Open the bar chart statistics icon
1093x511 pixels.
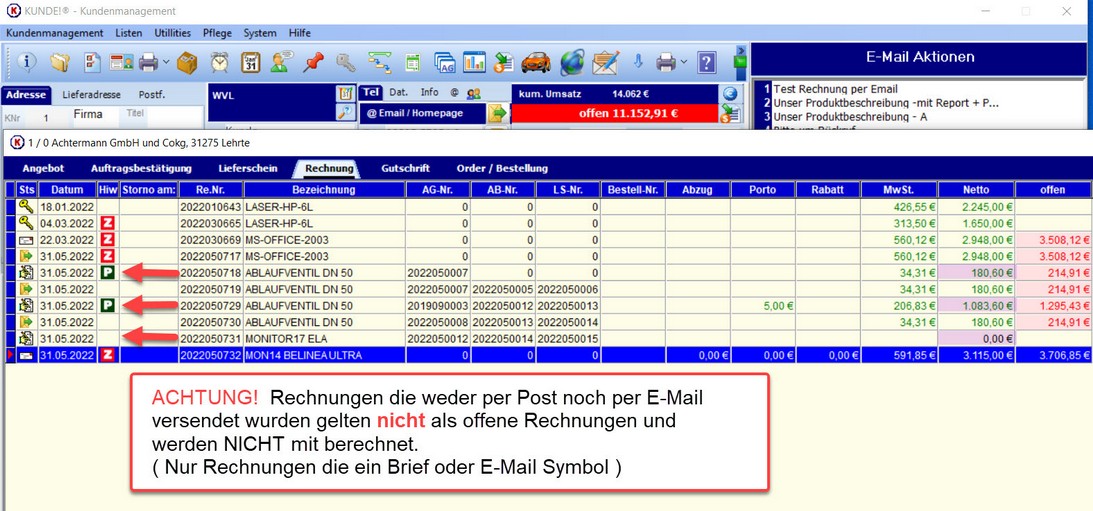(x=473, y=63)
